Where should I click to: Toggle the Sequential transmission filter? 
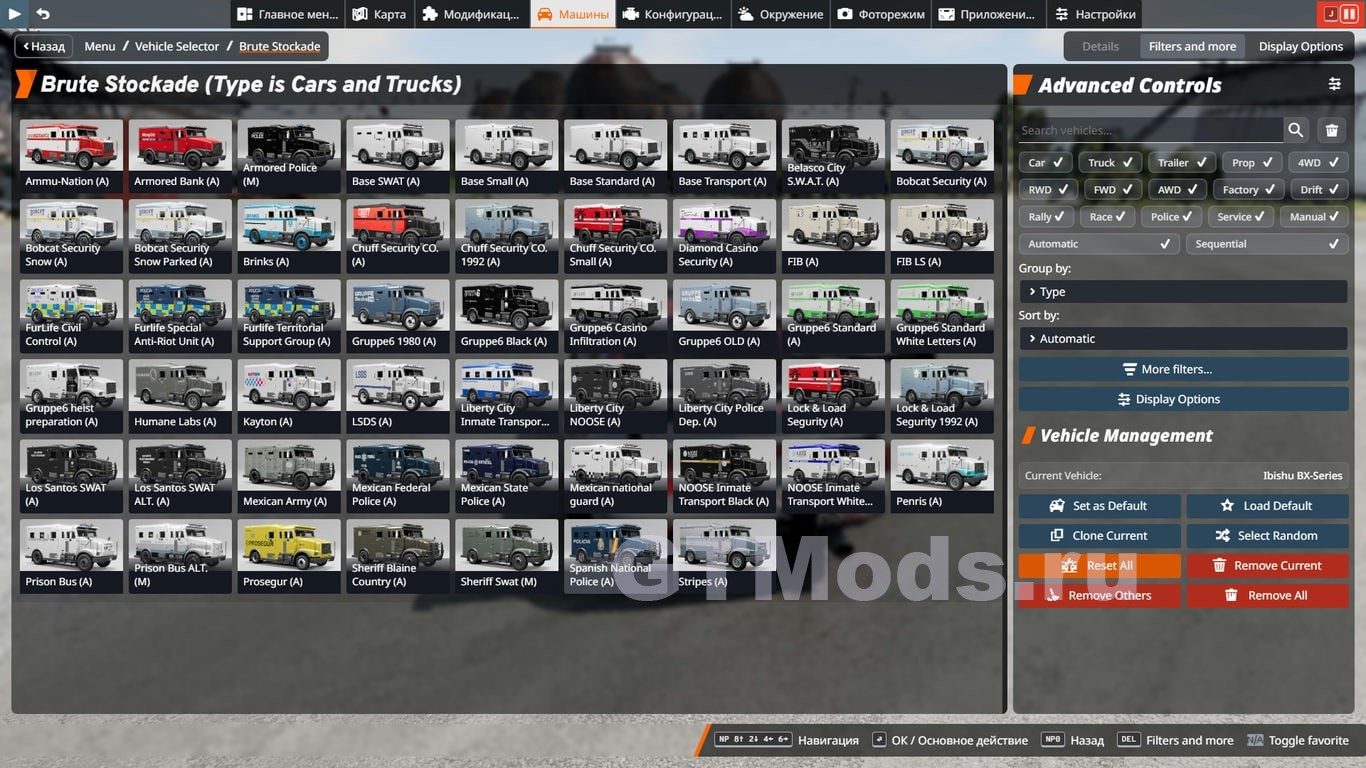click(1267, 243)
